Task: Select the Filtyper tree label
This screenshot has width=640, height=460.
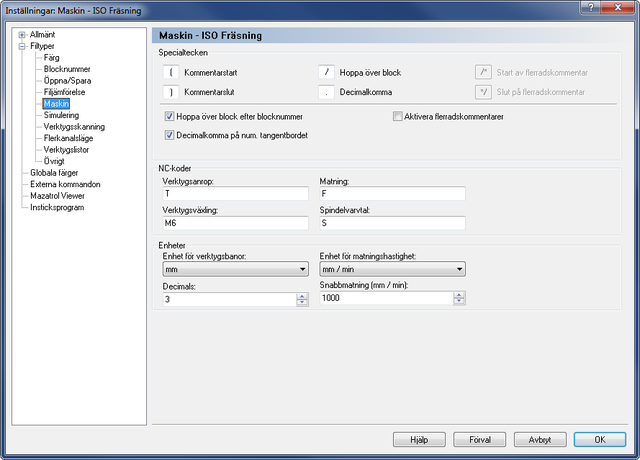Action: coord(42,46)
